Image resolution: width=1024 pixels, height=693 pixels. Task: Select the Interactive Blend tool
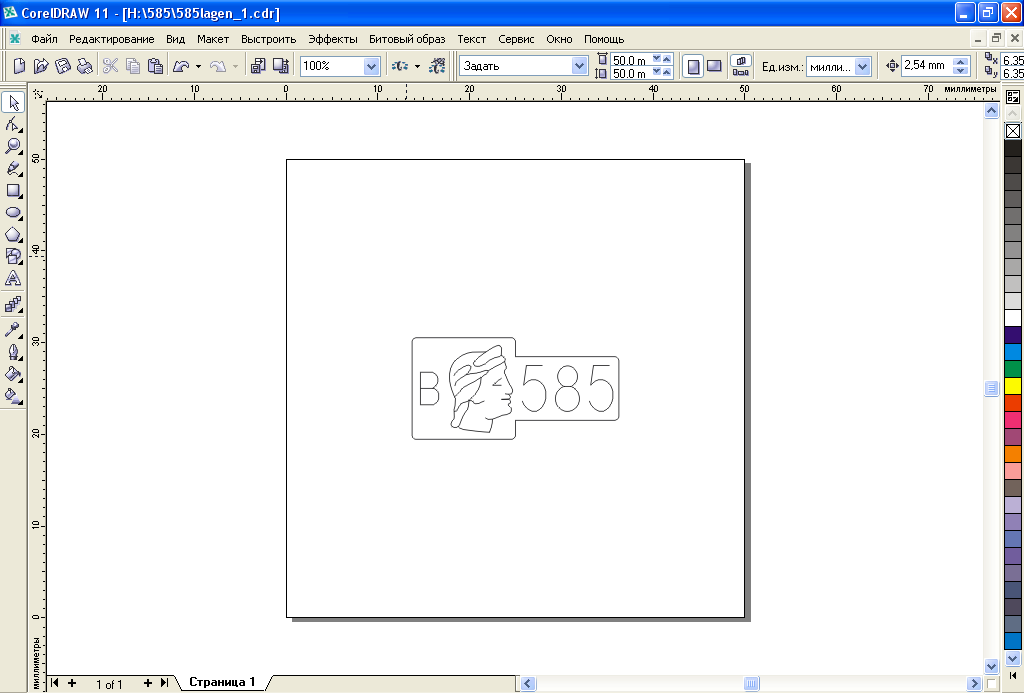(x=13, y=305)
